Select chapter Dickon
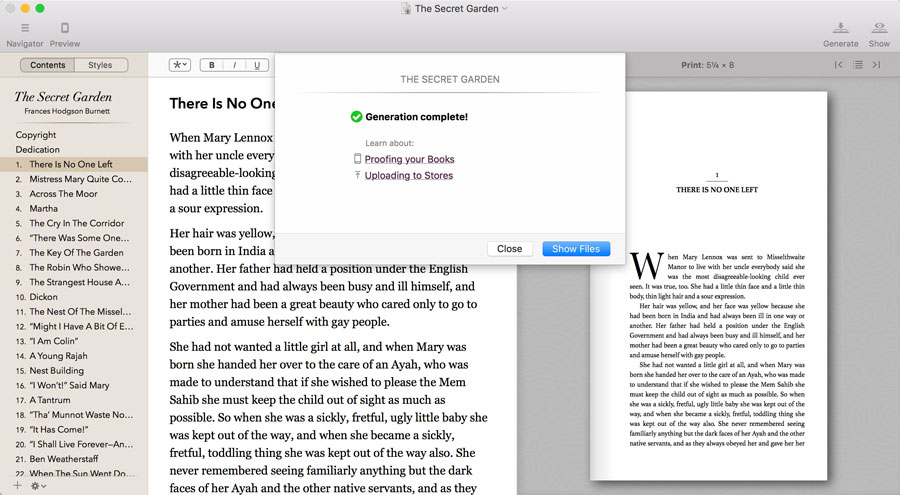Image resolution: width=900 pixels, height=495 pixels. tap(73, 297)
